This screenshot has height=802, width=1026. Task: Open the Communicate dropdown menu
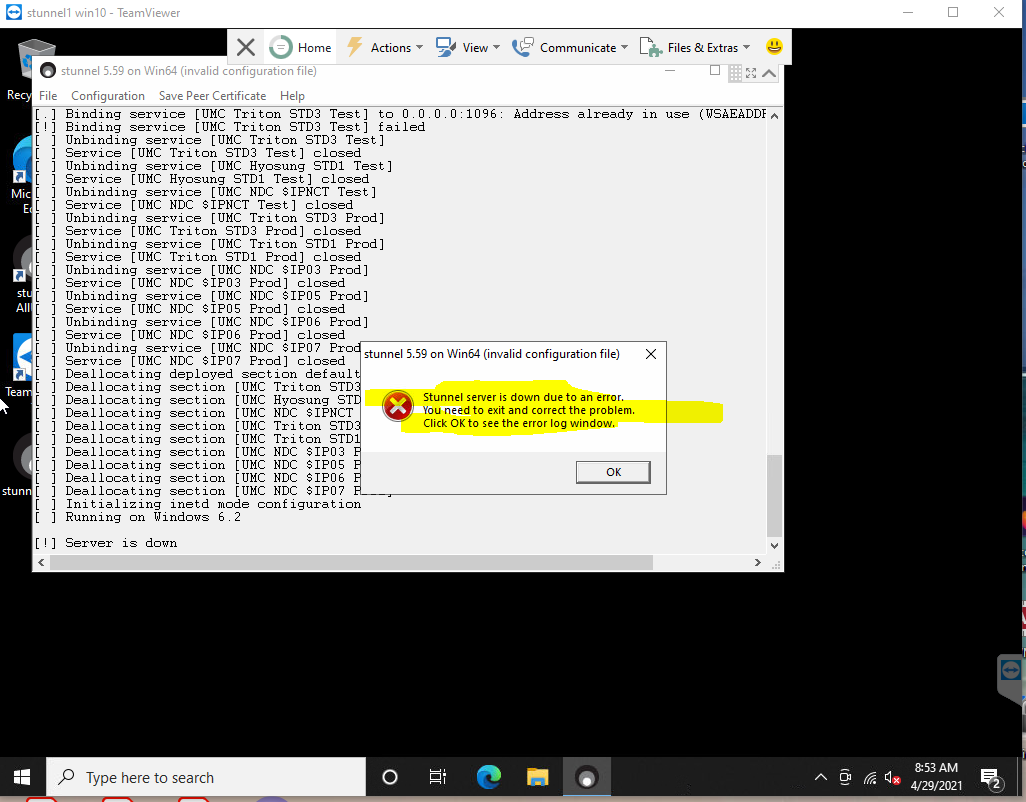tap(570, 47)
